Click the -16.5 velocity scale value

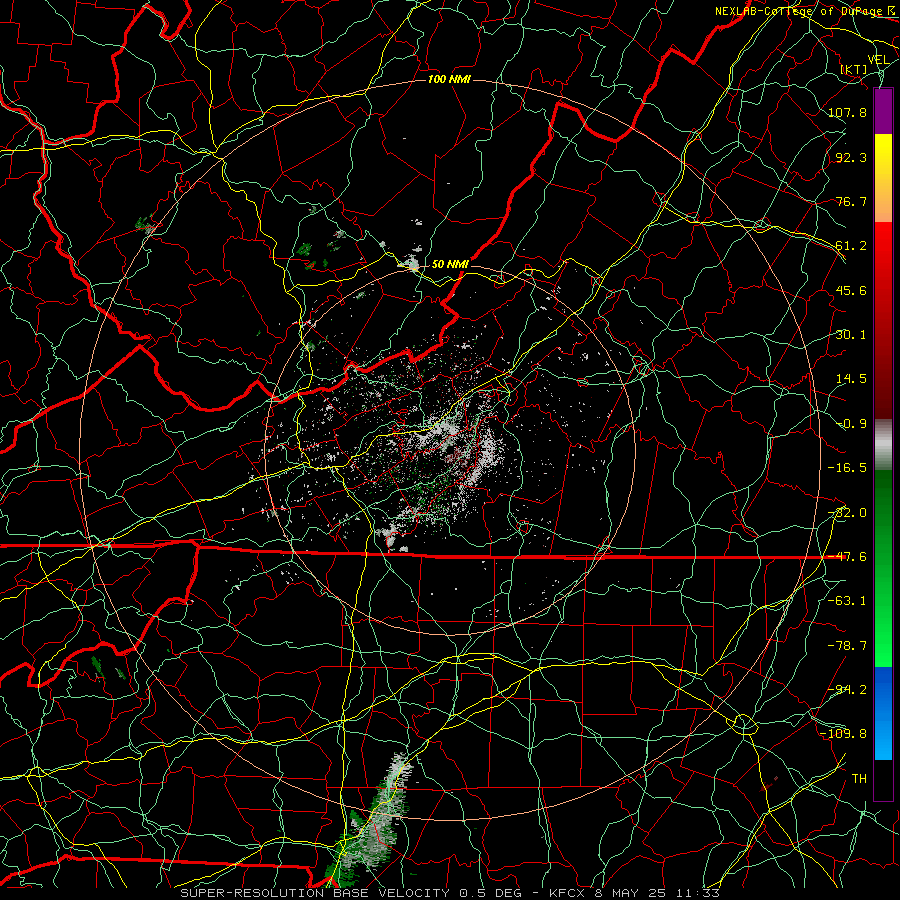[x=847, y=468]
